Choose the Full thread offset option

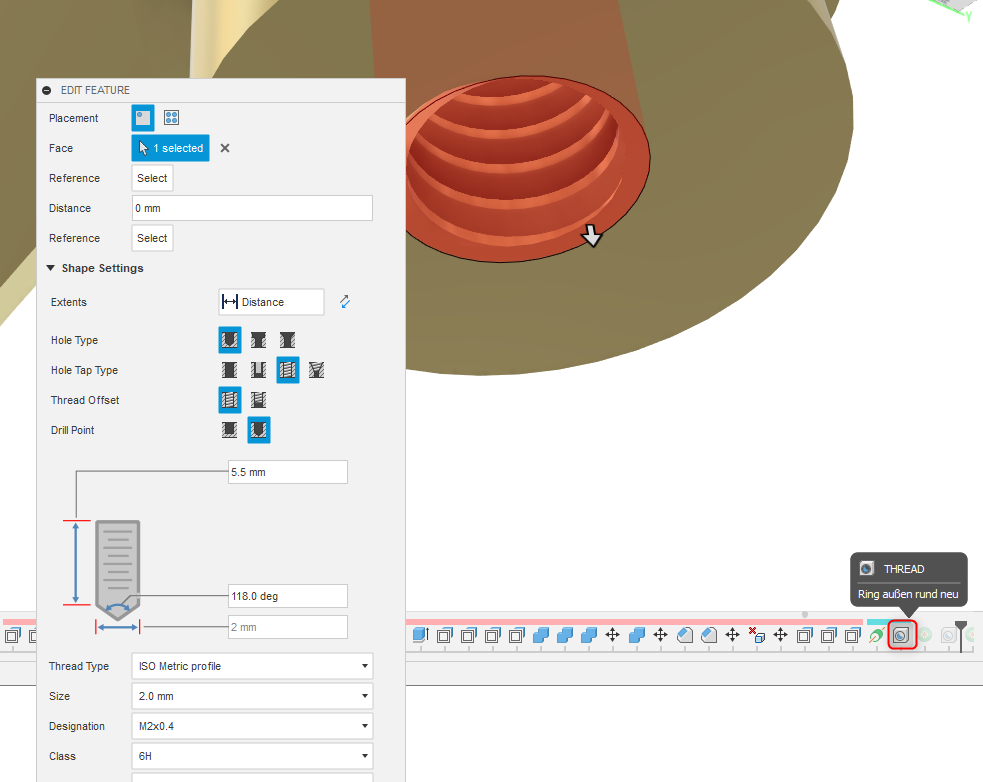[x=229, y=400]
